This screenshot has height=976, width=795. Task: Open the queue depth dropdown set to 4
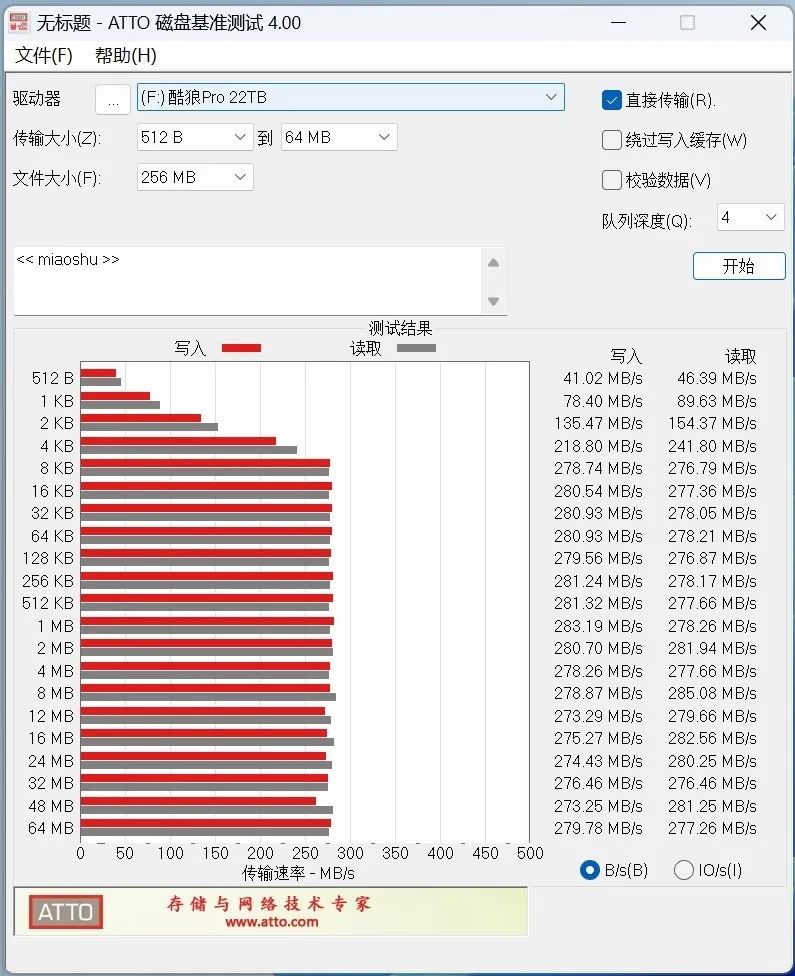tap(750, 217)
